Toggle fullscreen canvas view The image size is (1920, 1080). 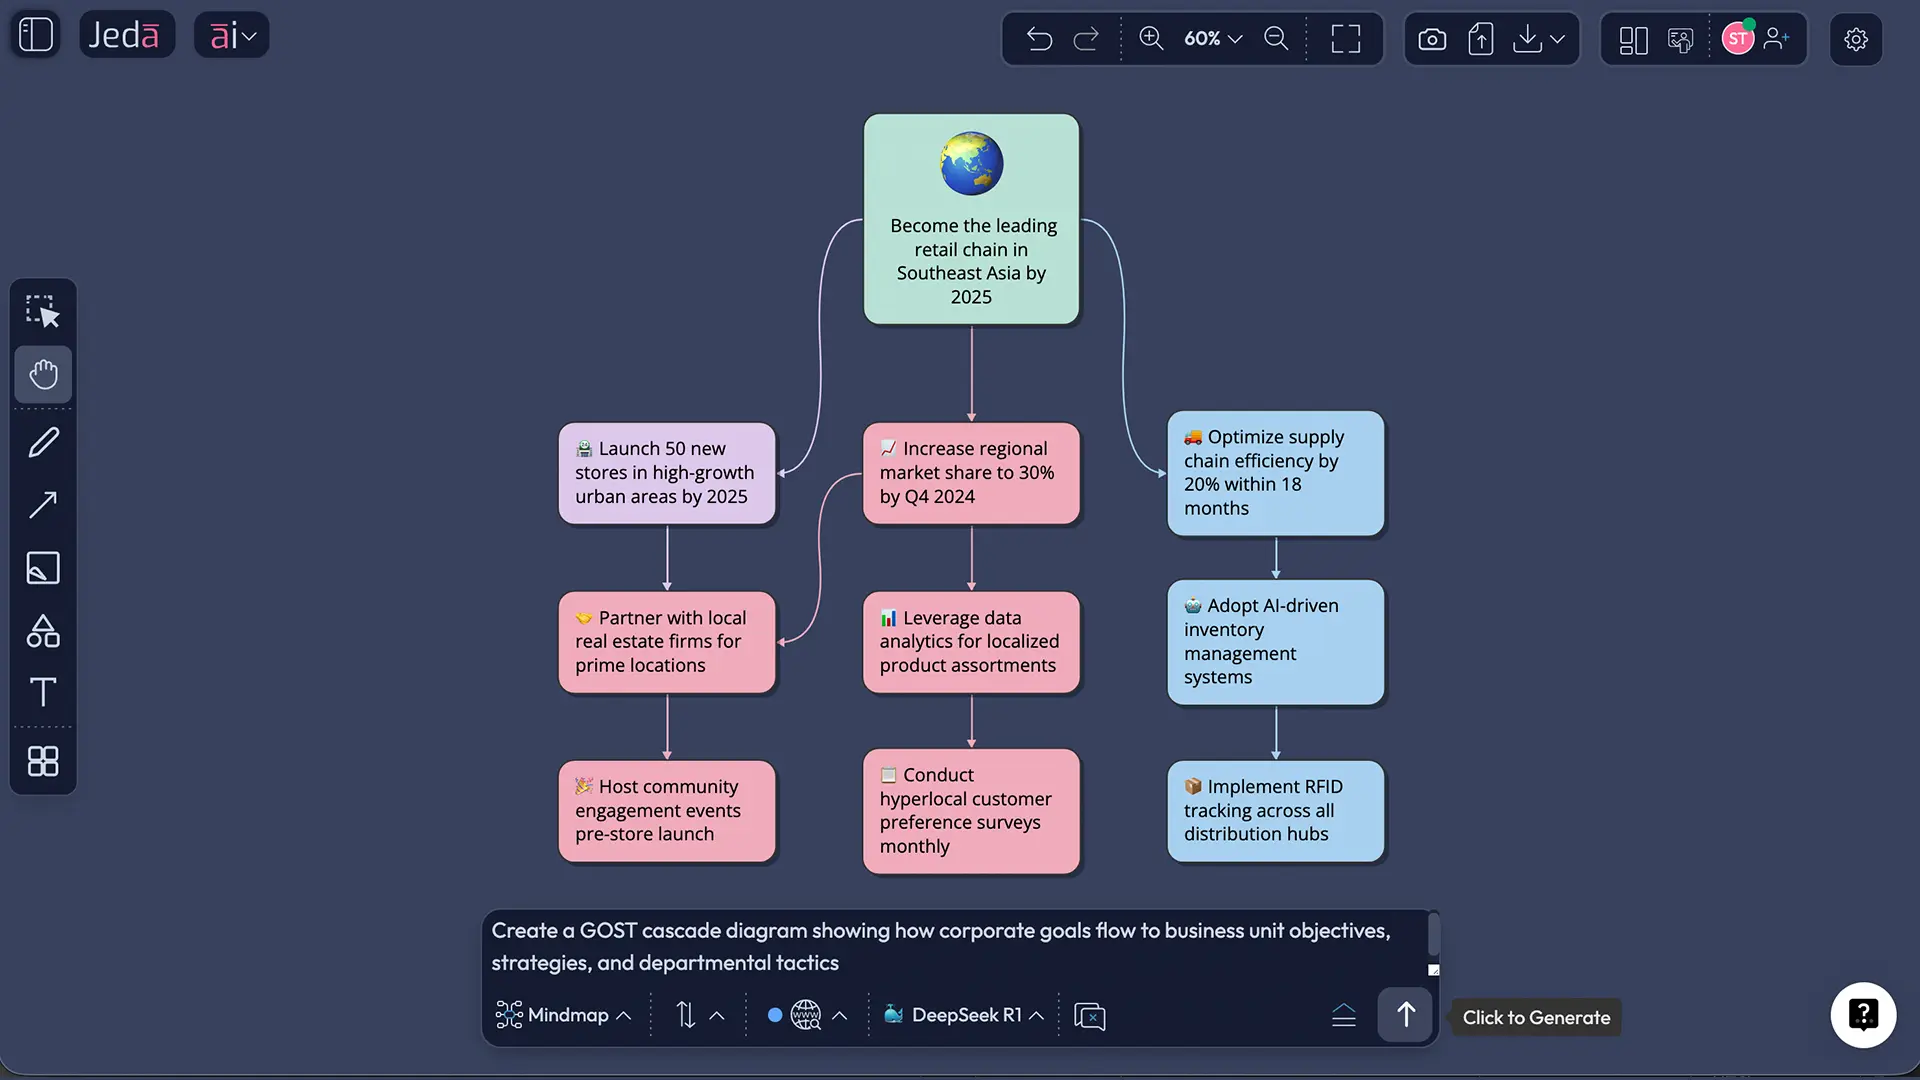click(x=1346, y=39)
